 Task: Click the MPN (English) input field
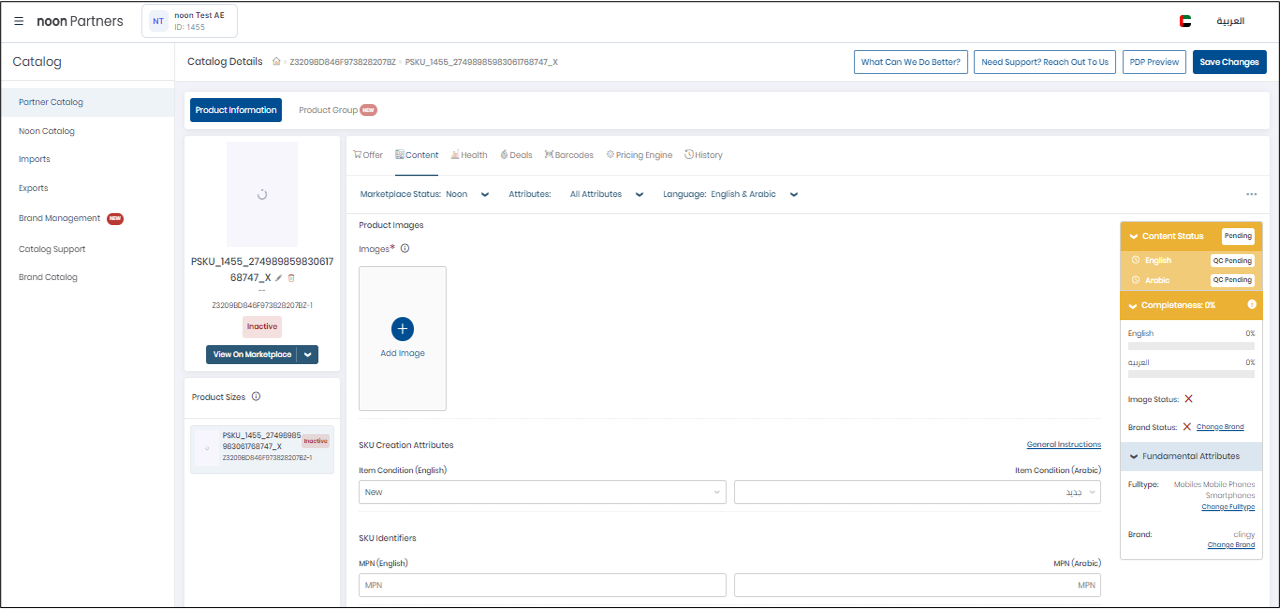pos(542,585)
